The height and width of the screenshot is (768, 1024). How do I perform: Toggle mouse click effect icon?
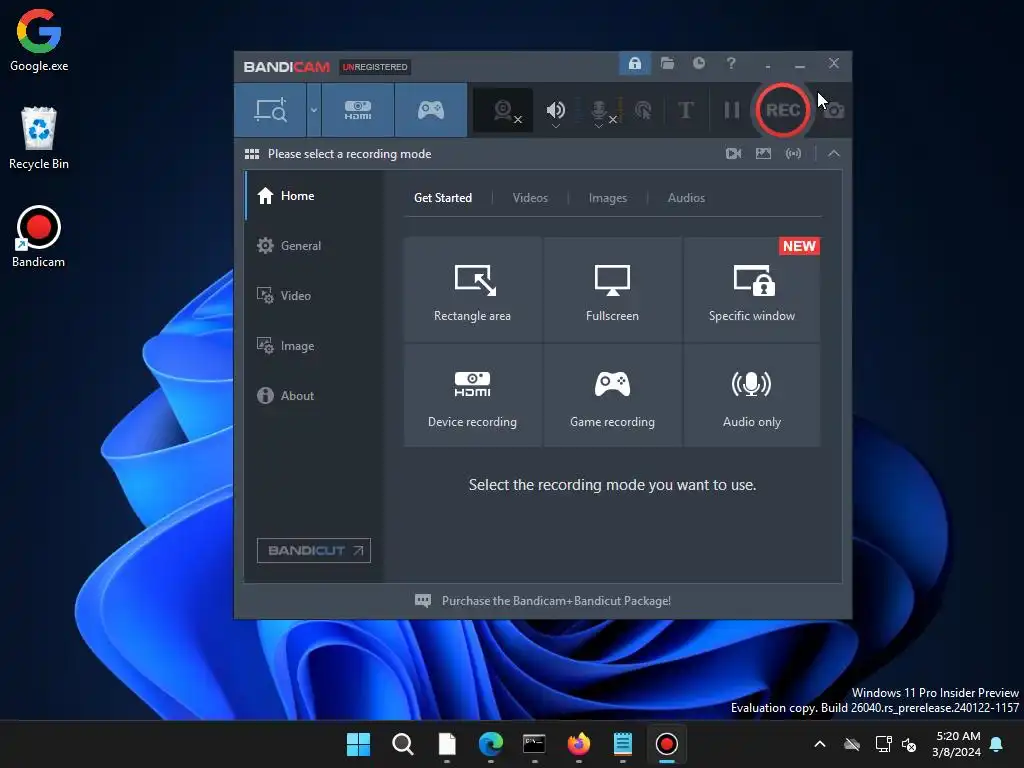643,110
